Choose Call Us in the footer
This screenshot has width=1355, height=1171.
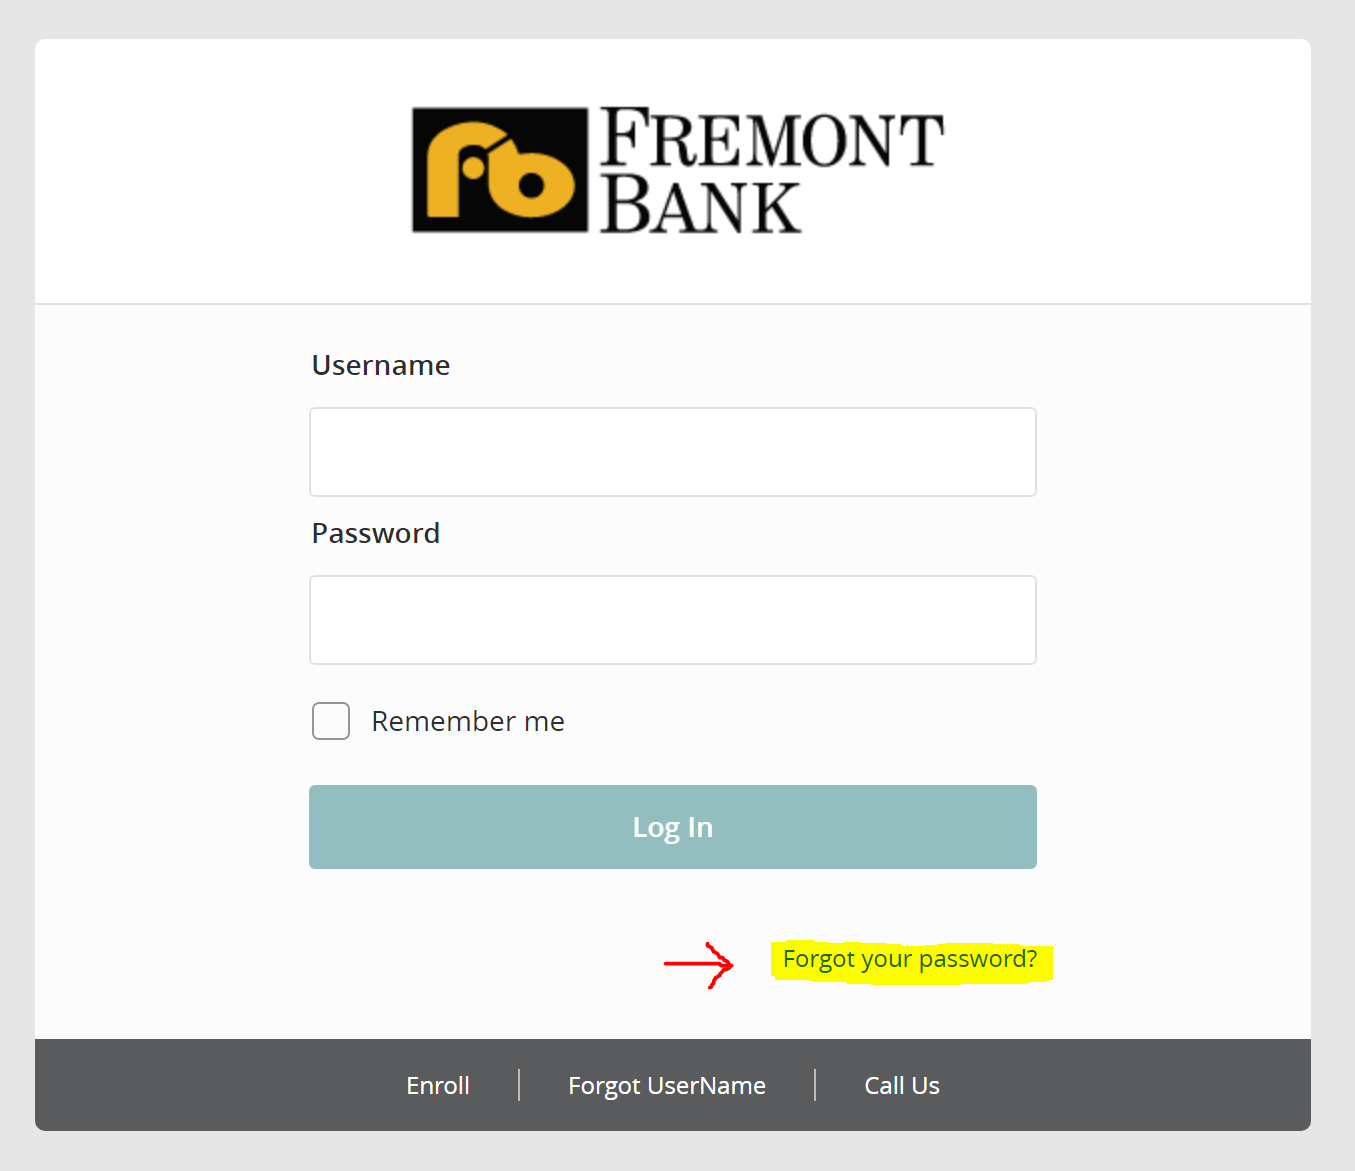[x=902, y=1085]
